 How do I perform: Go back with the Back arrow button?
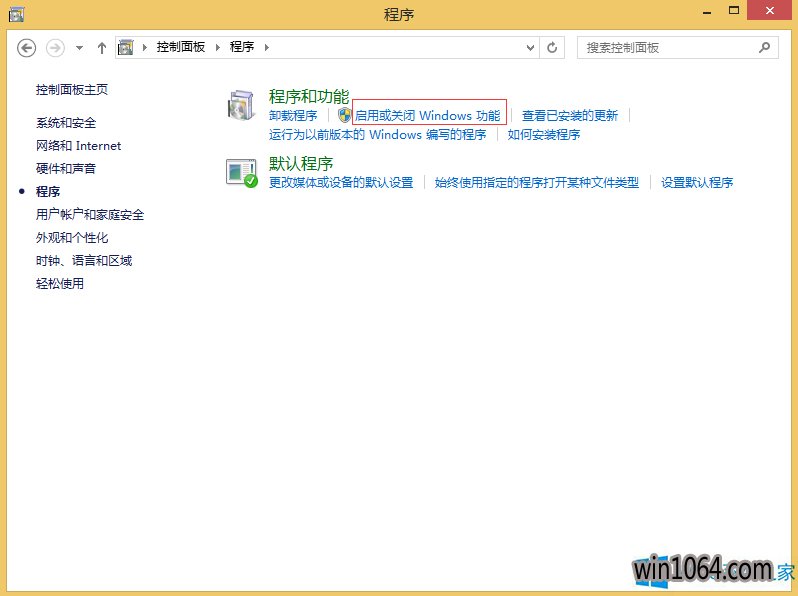pos(26,48)
